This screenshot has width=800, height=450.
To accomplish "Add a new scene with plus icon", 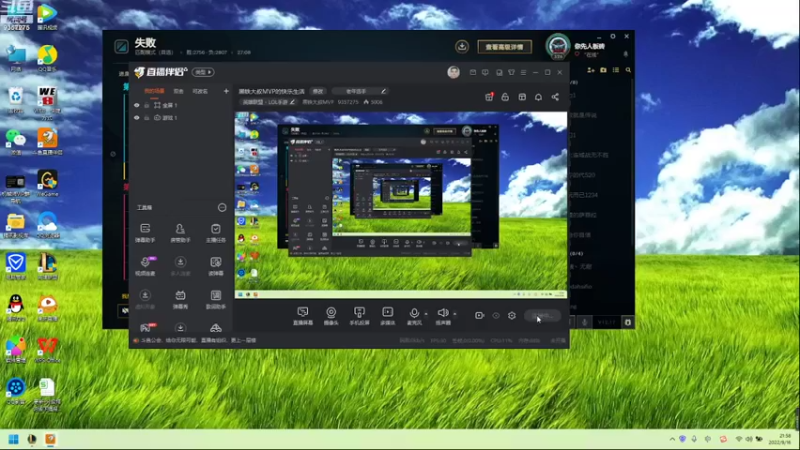I will (x=226, y=91).
